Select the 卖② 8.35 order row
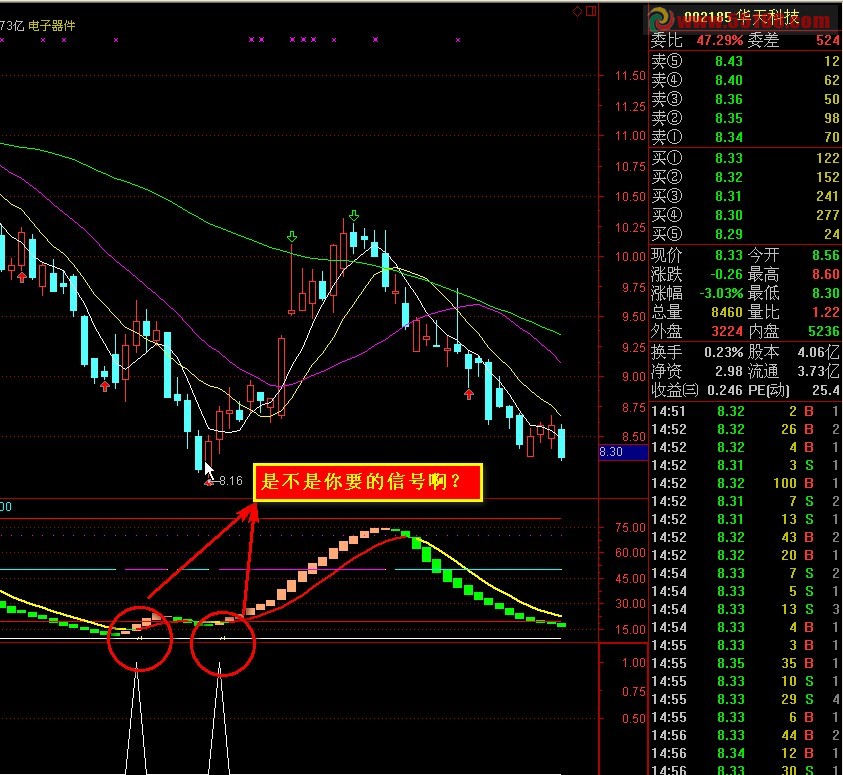This screenshot has width=843, height=775. [x=745, y=118]
